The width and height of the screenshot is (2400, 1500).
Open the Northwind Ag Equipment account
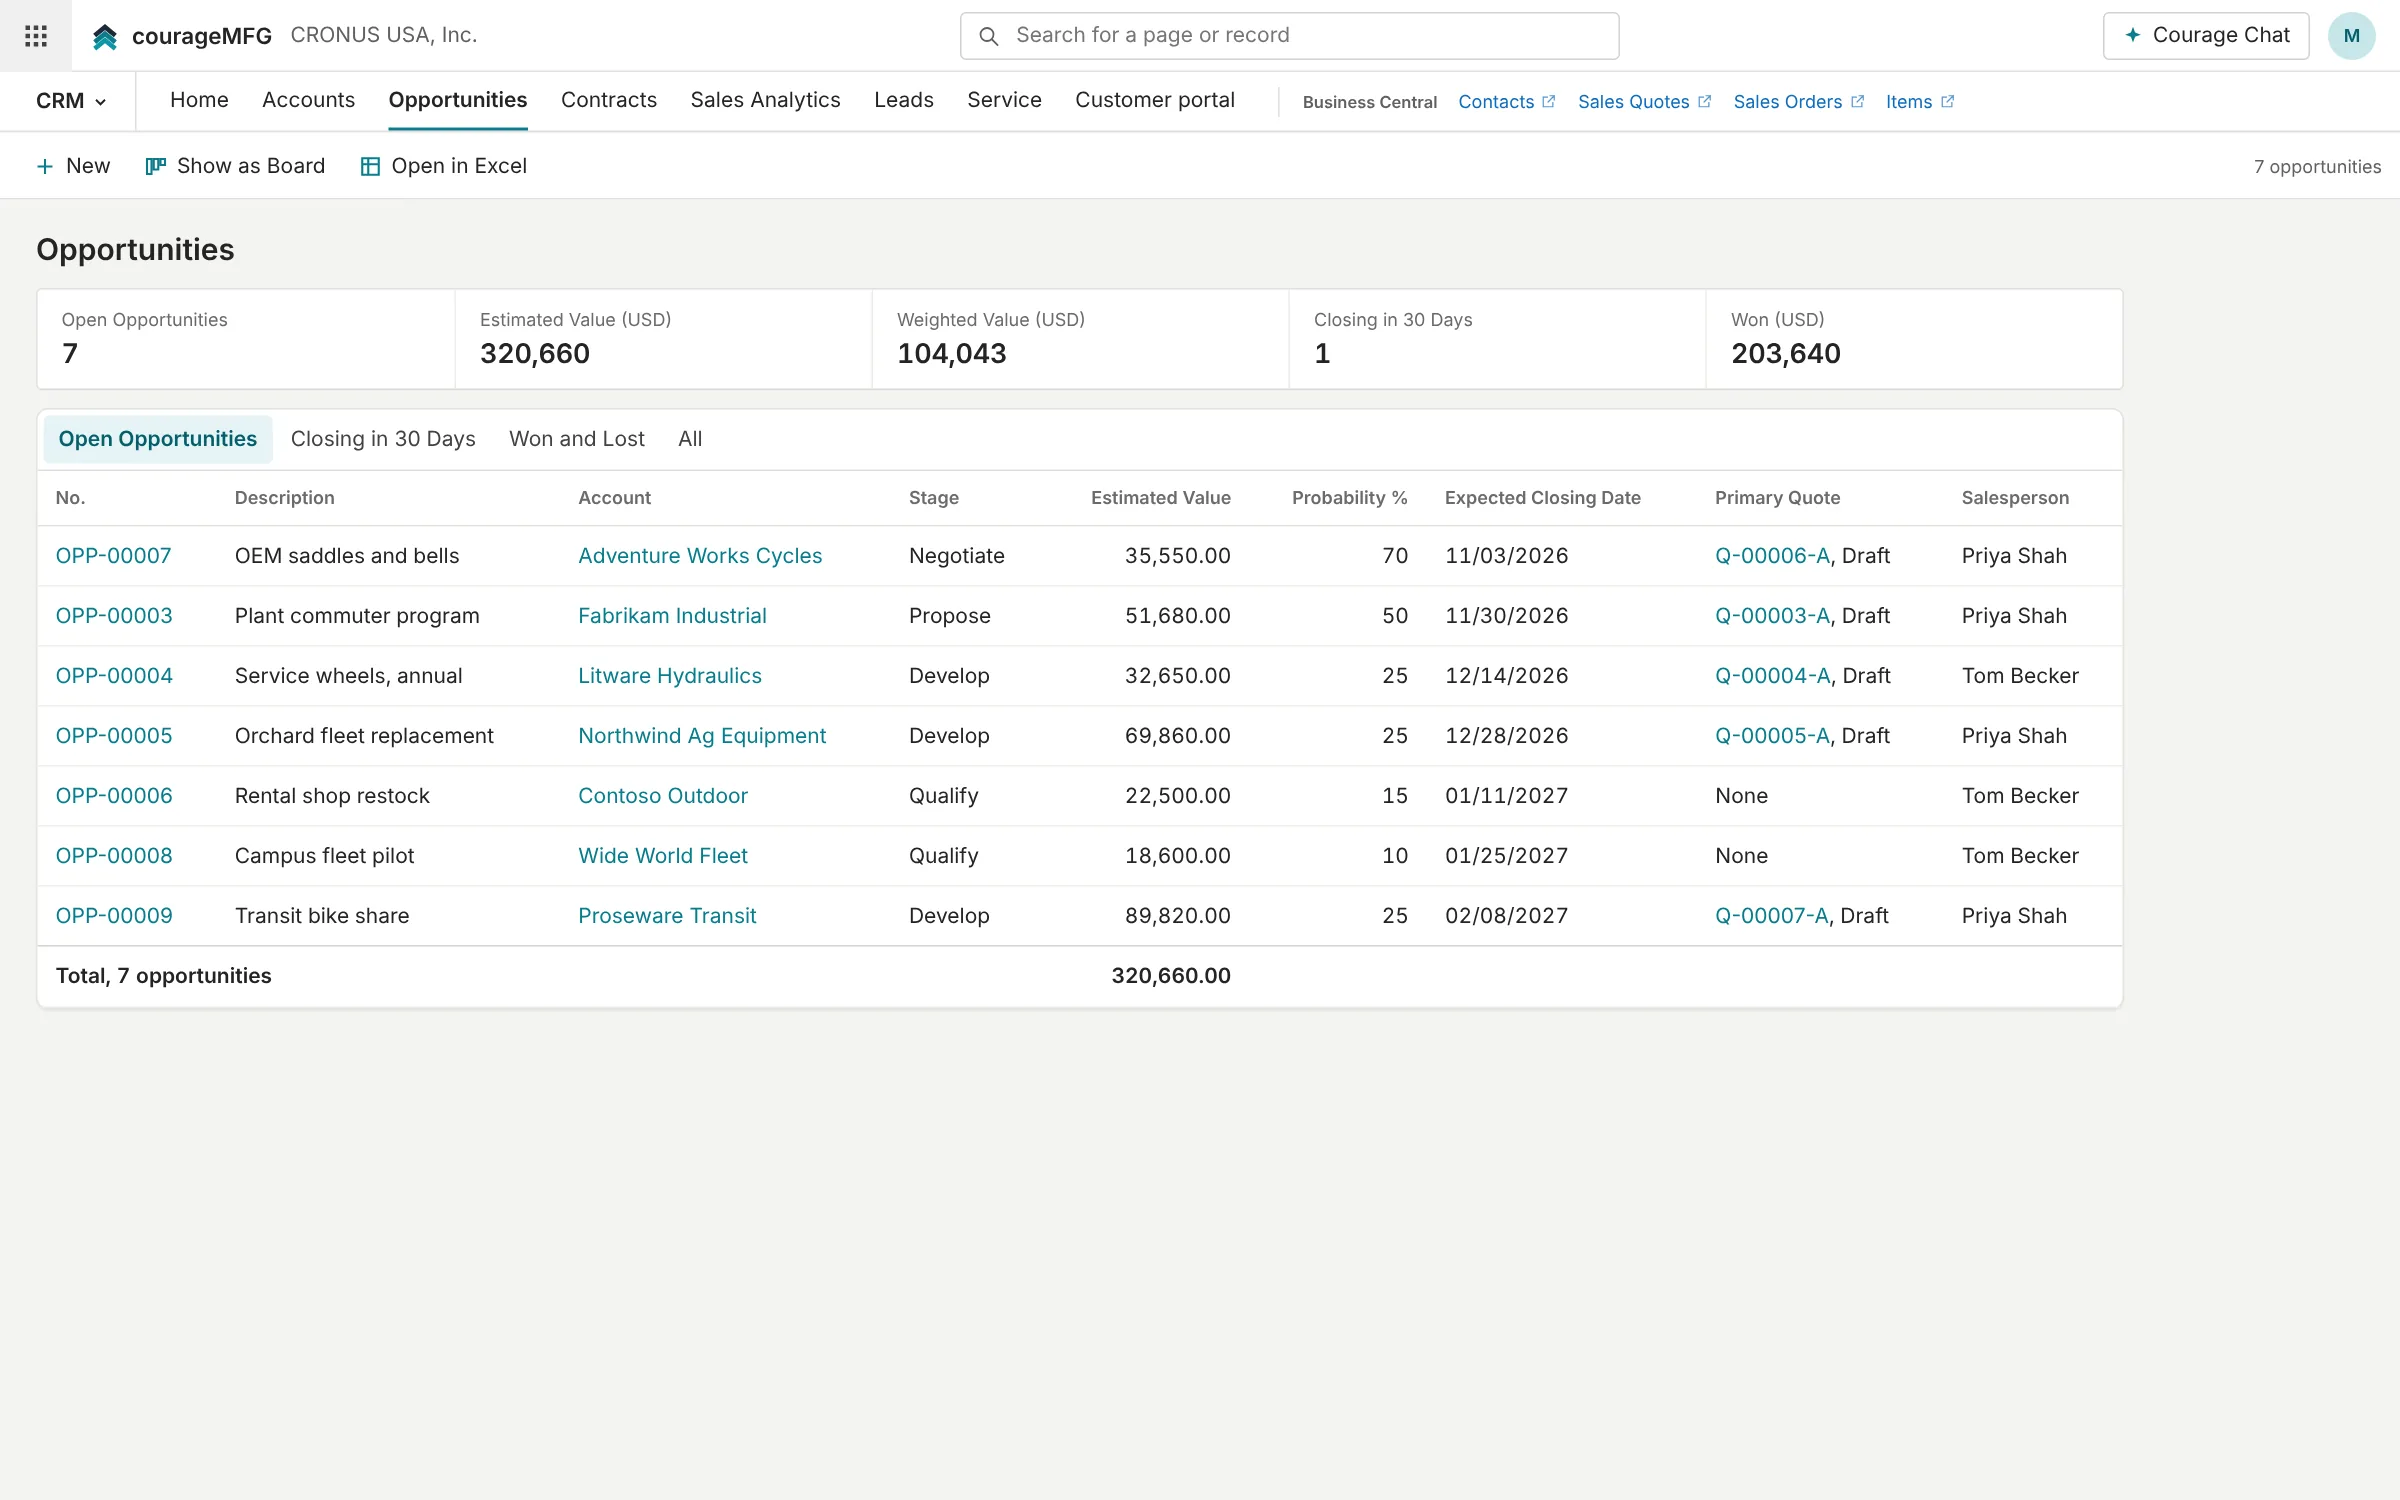702,736
